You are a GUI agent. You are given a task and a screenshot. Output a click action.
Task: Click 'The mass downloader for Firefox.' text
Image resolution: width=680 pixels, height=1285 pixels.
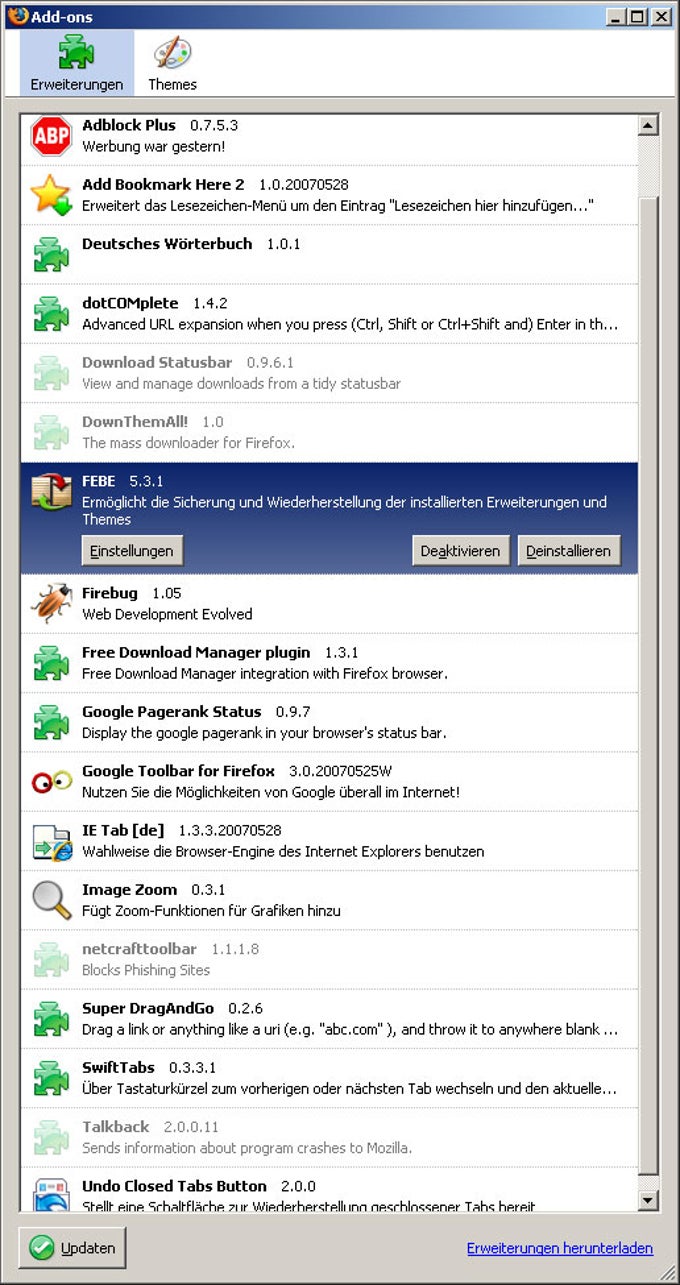[188, 443]
